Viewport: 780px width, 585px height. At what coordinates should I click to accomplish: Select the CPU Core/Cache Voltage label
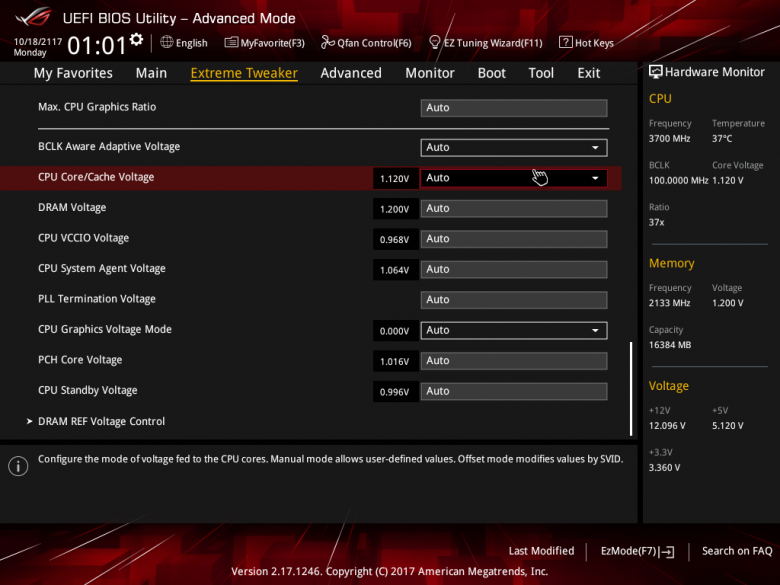pyautogui.click(x=96, y=177)
